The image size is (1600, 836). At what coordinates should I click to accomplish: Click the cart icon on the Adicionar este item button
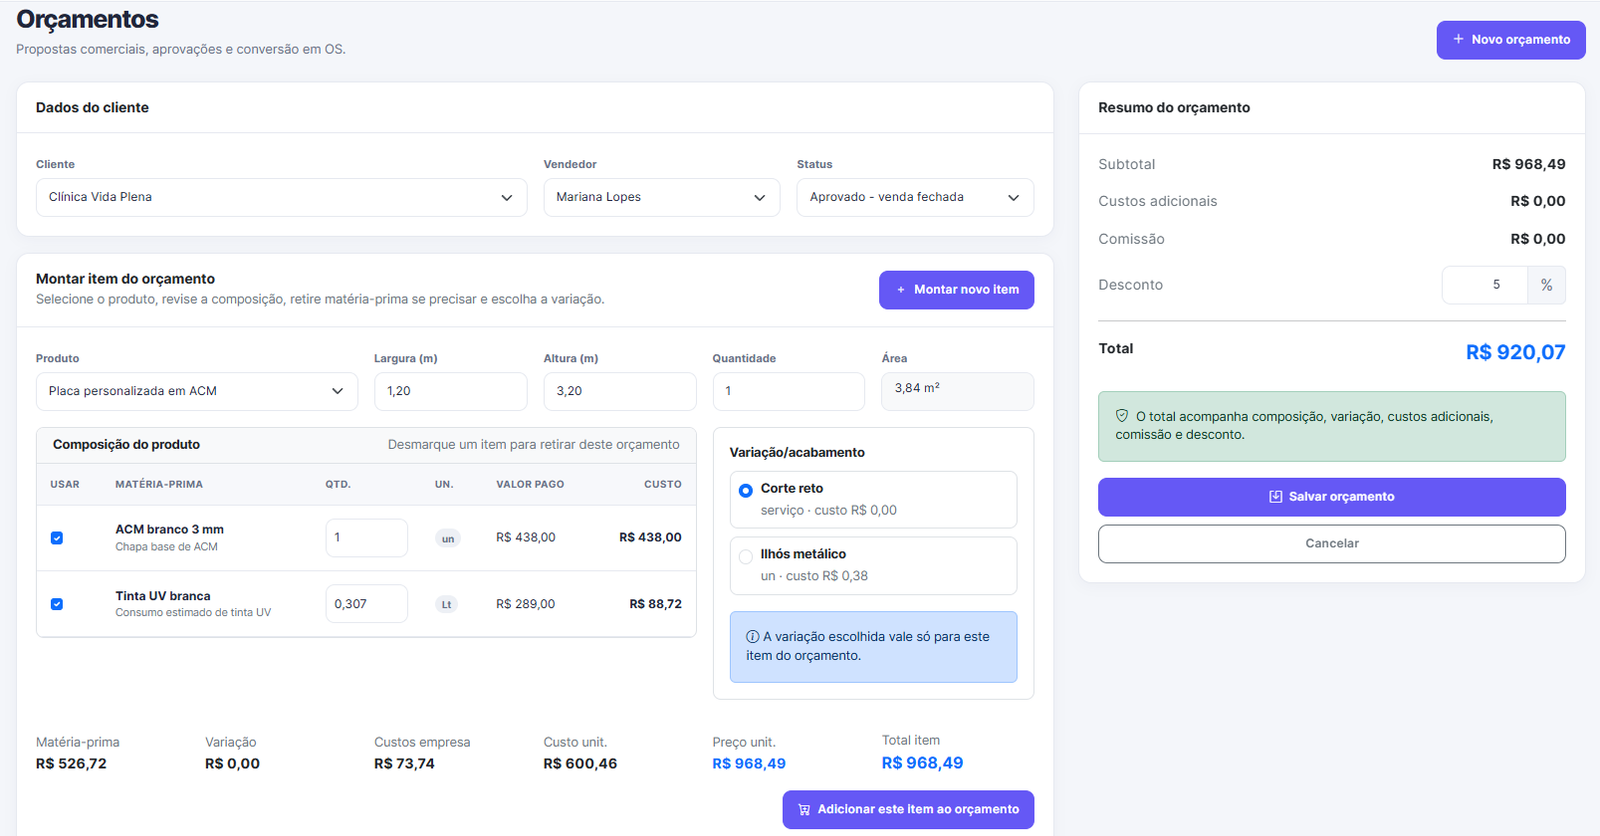804,810
